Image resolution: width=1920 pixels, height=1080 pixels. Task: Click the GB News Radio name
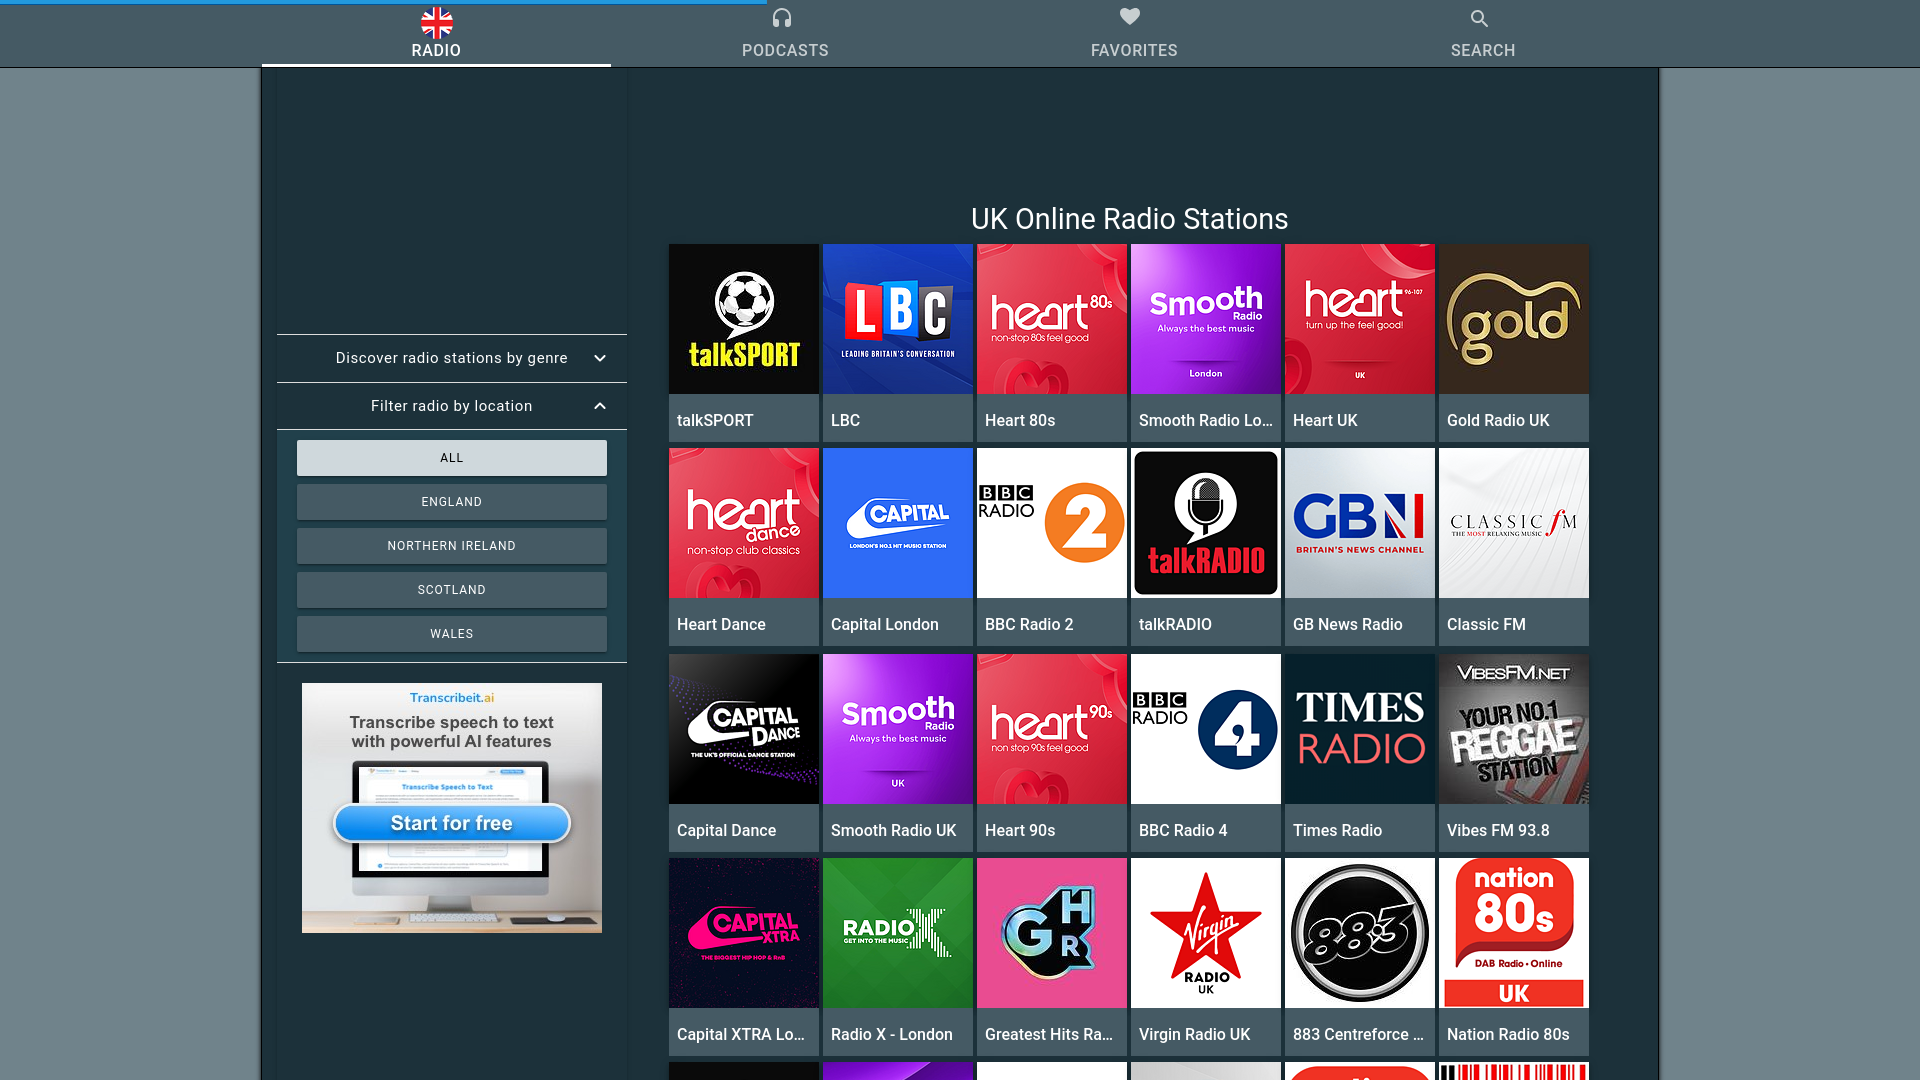1347,625
